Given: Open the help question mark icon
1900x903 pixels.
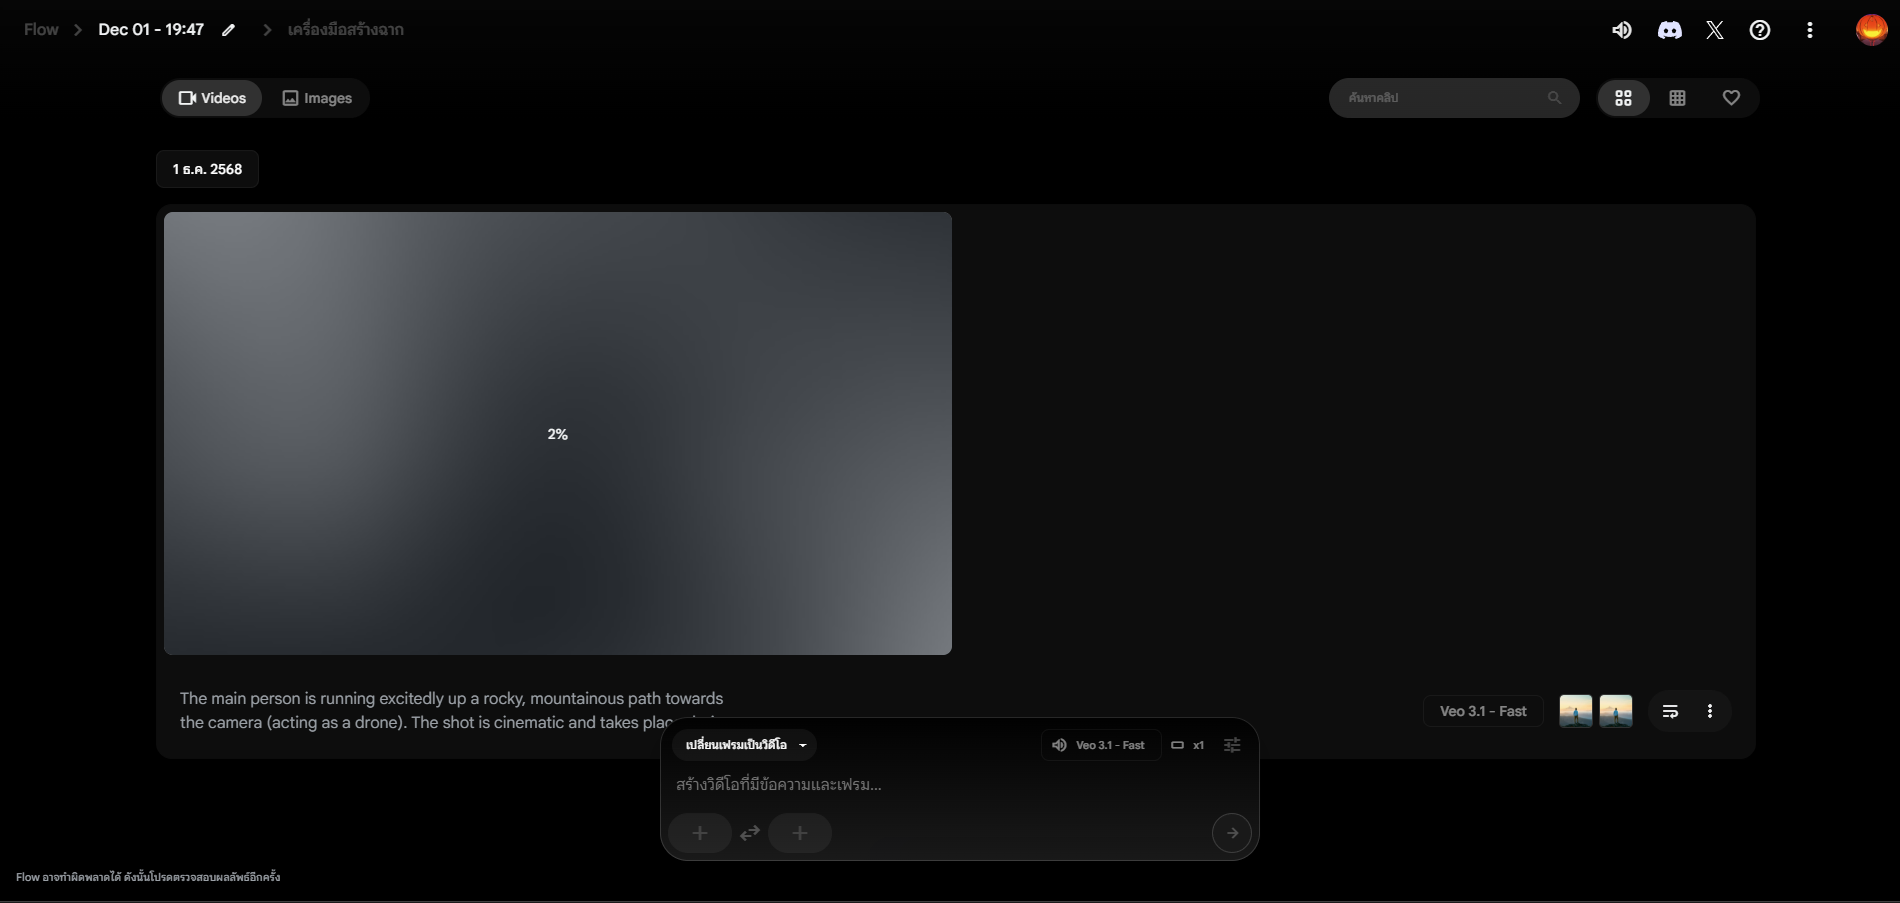Looking at the screenshot, I should pos(1760,30).
